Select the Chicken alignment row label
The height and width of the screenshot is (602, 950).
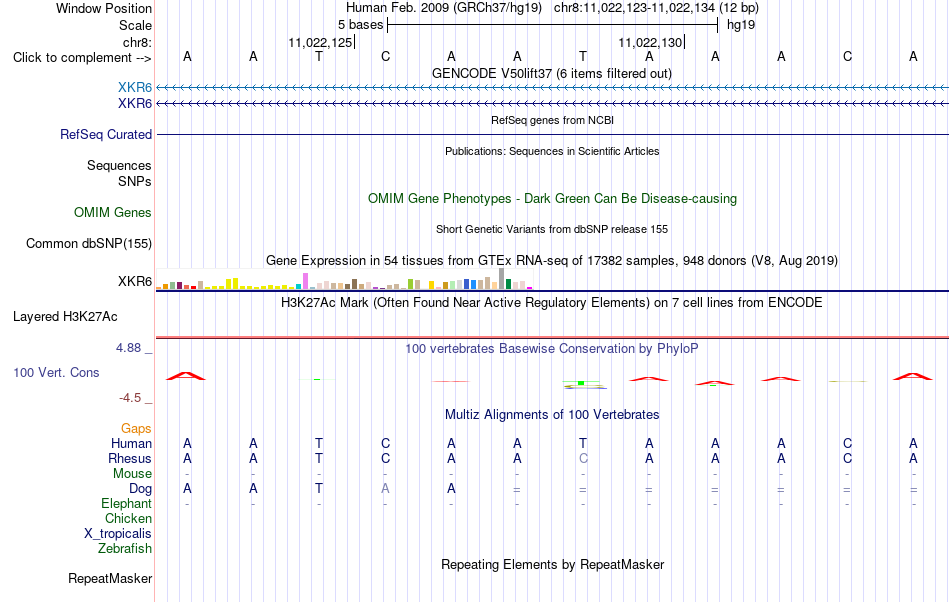128,518
